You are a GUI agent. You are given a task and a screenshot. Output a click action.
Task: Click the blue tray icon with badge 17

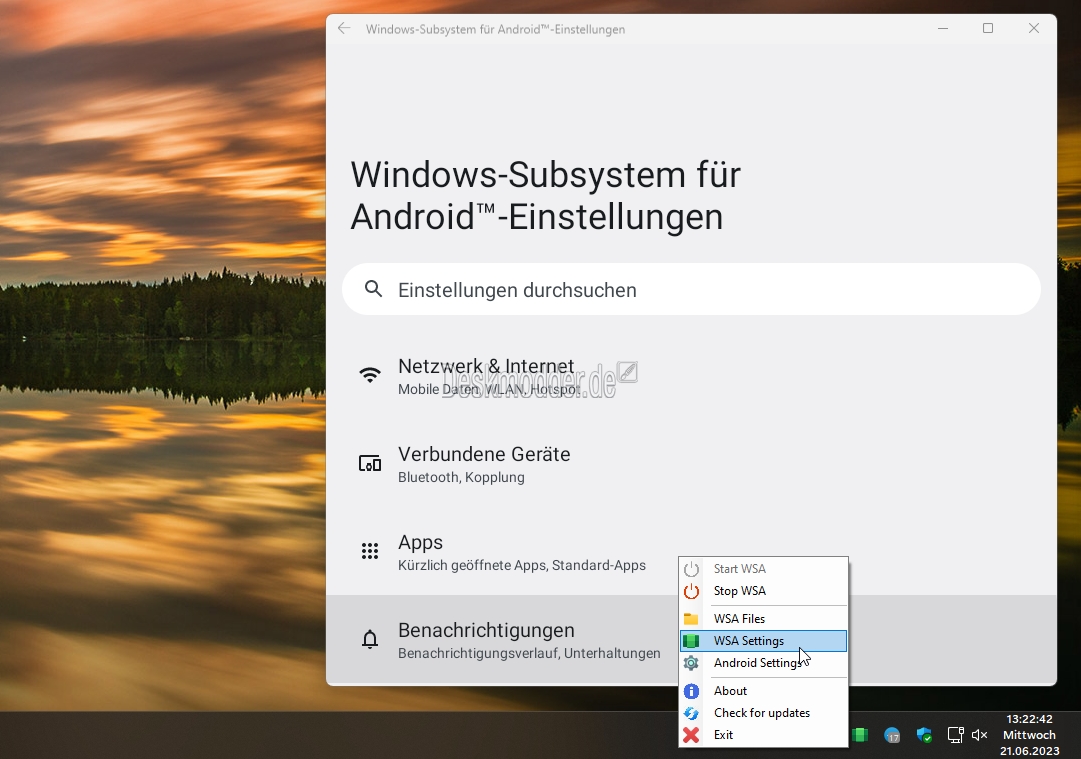click(892, 735)
